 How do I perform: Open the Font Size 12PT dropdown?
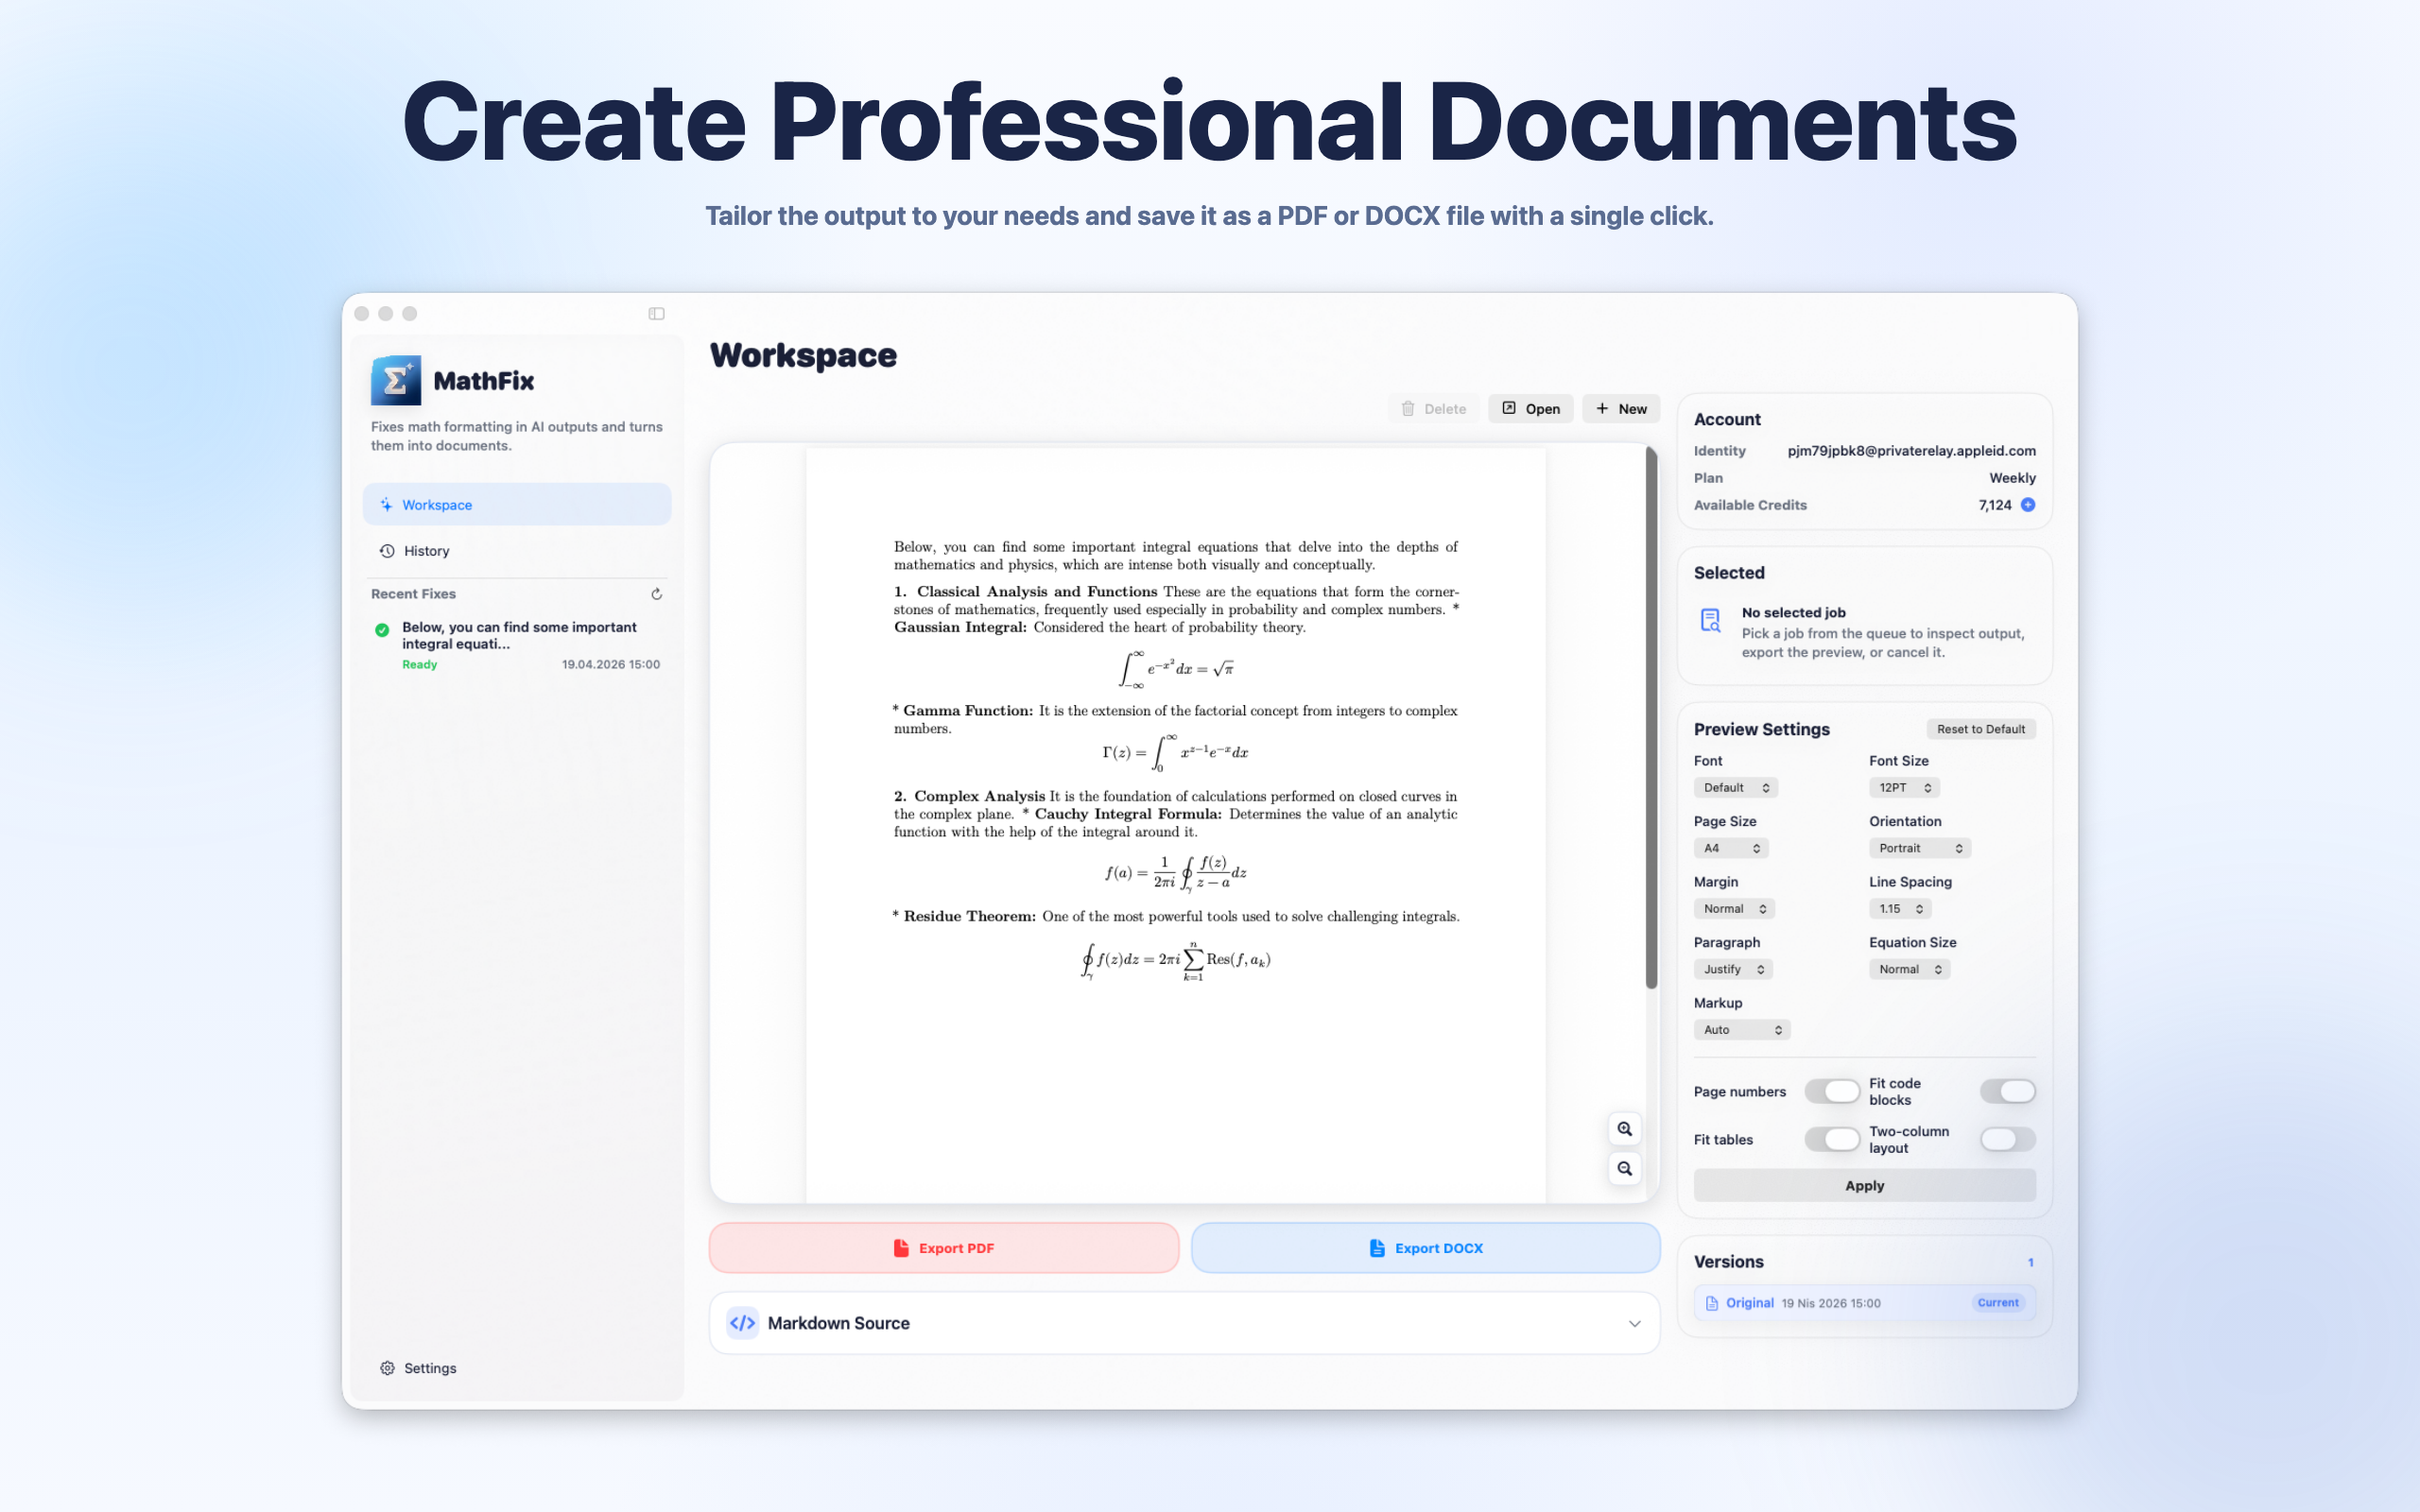(1904, 788)
